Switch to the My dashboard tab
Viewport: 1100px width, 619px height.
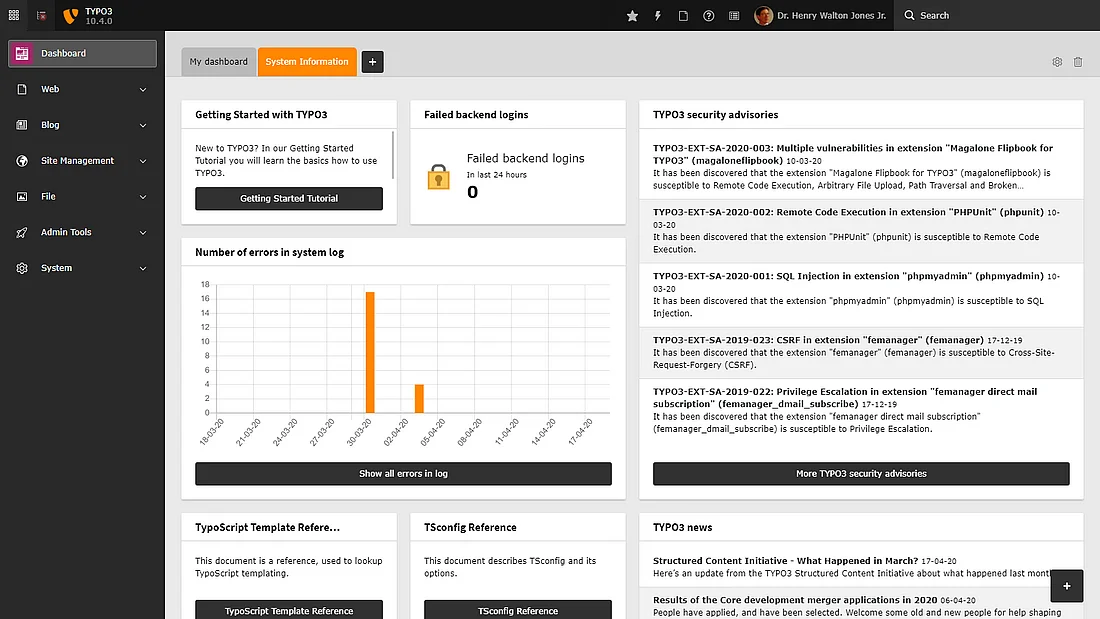tap(219, 62)
